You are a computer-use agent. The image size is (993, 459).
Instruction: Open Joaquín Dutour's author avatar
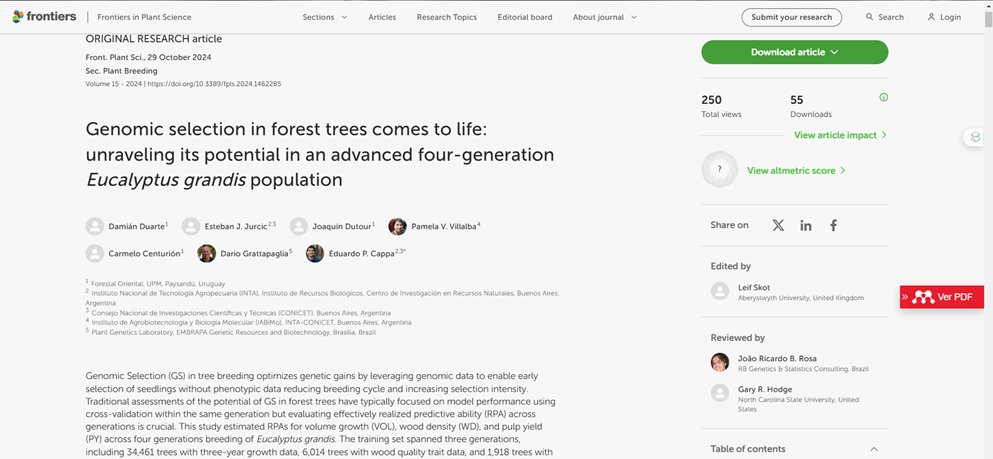pos(299,226)
